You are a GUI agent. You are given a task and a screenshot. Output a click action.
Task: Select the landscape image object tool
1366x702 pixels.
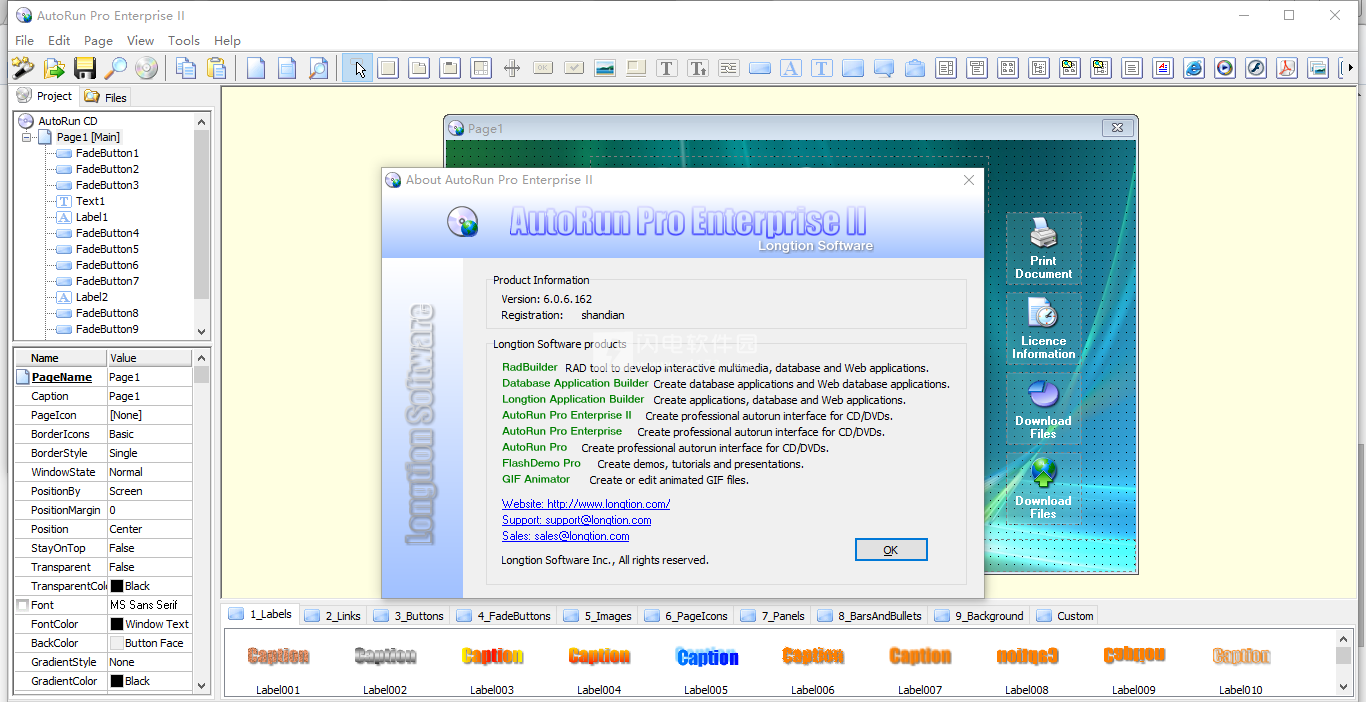tap(605, 68)
